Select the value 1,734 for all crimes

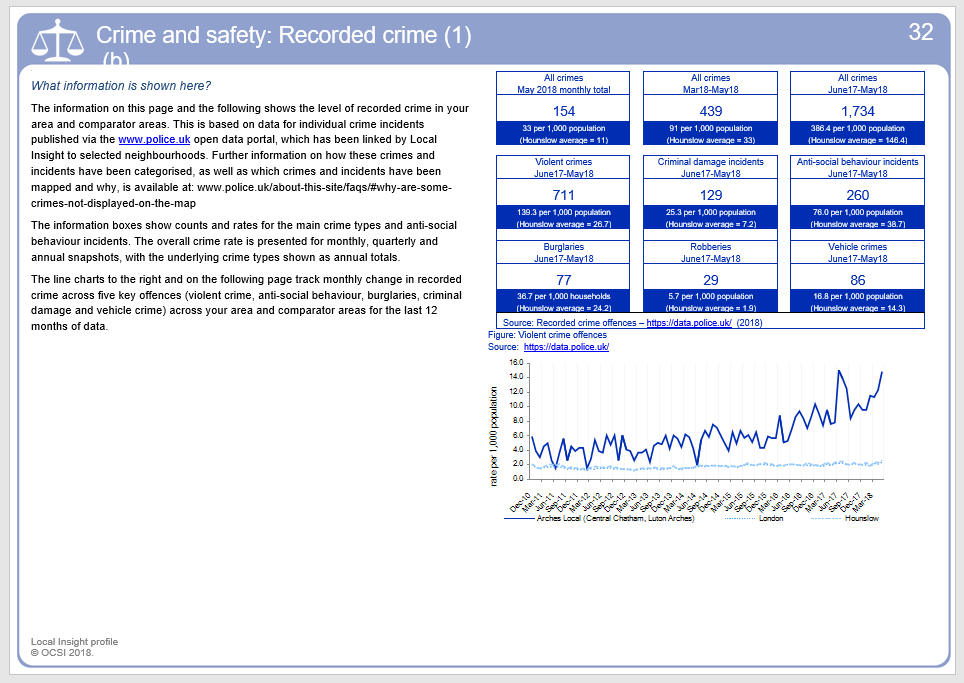coord(857,111)
